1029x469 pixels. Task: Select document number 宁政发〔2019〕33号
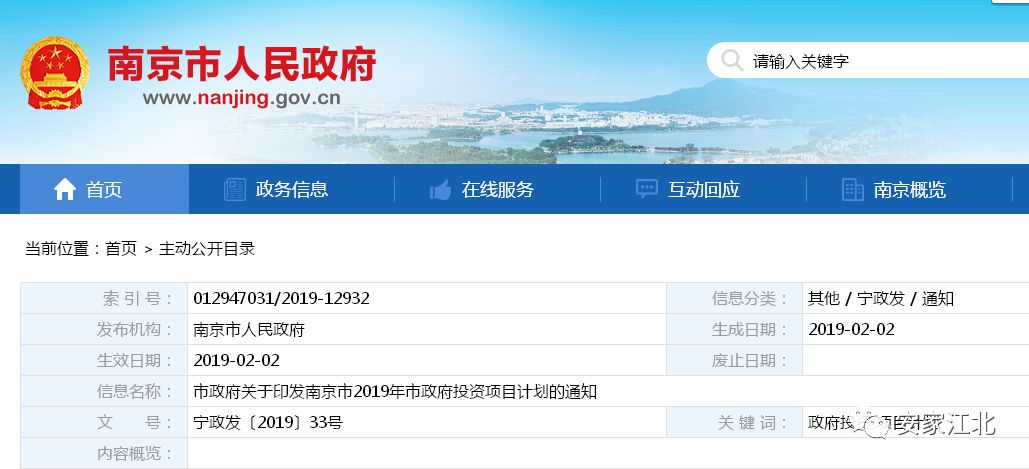pos(268,422)
